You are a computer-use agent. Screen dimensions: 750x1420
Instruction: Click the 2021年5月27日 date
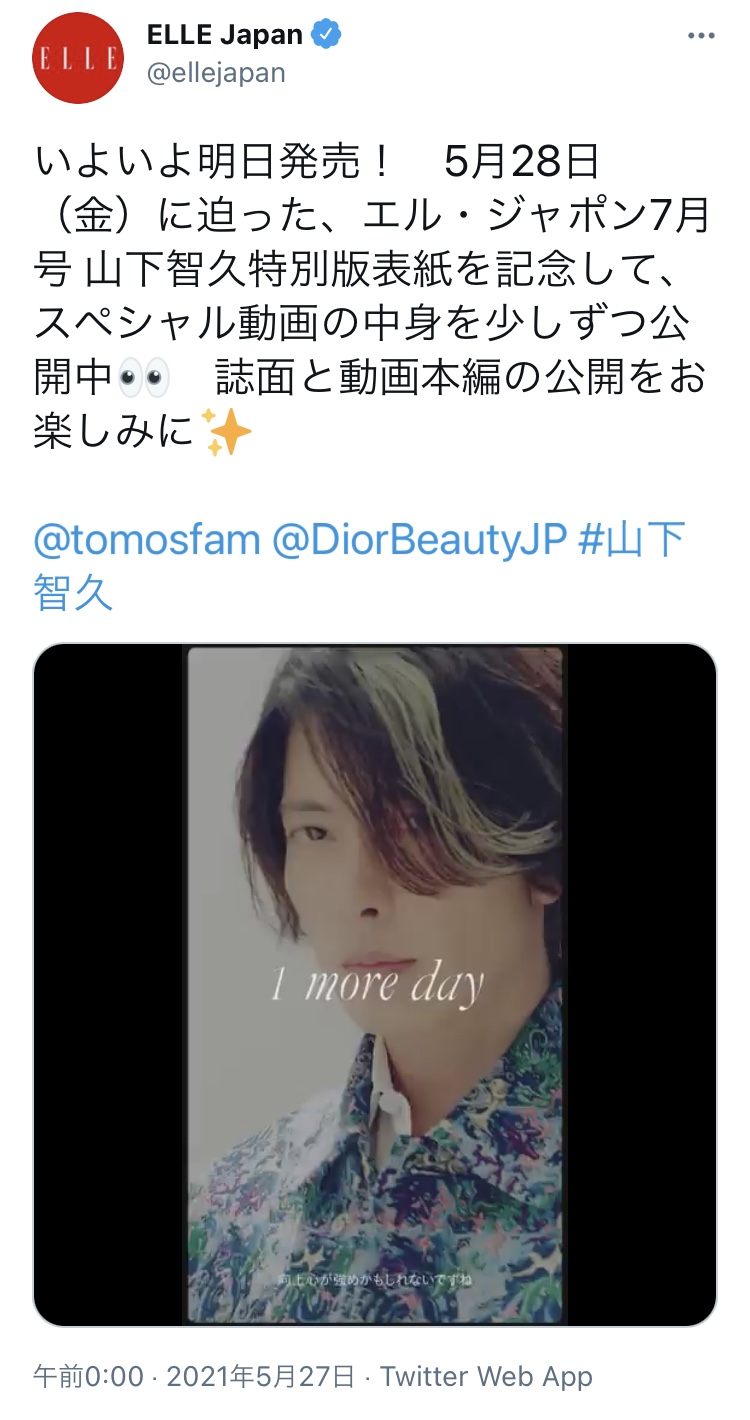coord(260,1377)
